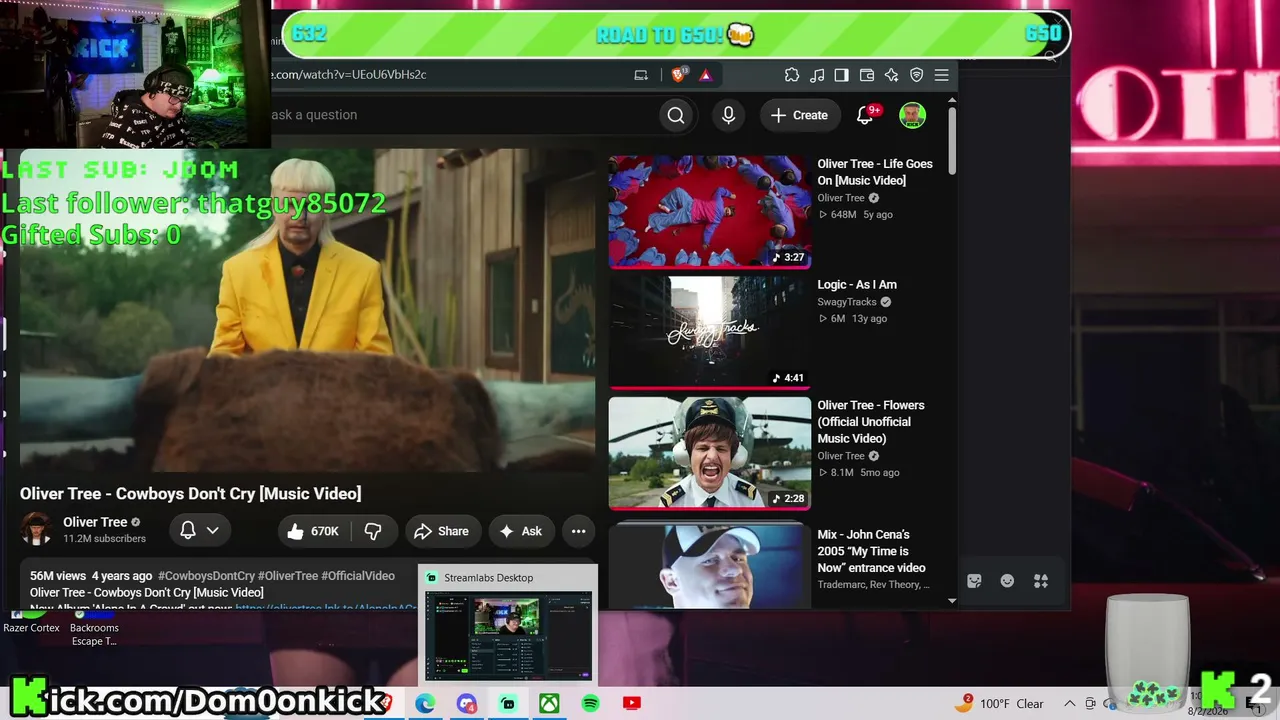Viewport: 1280px width, 720px height.
Task: Open the Leo AI sparkle icon
Action: [x=891, y=75]
